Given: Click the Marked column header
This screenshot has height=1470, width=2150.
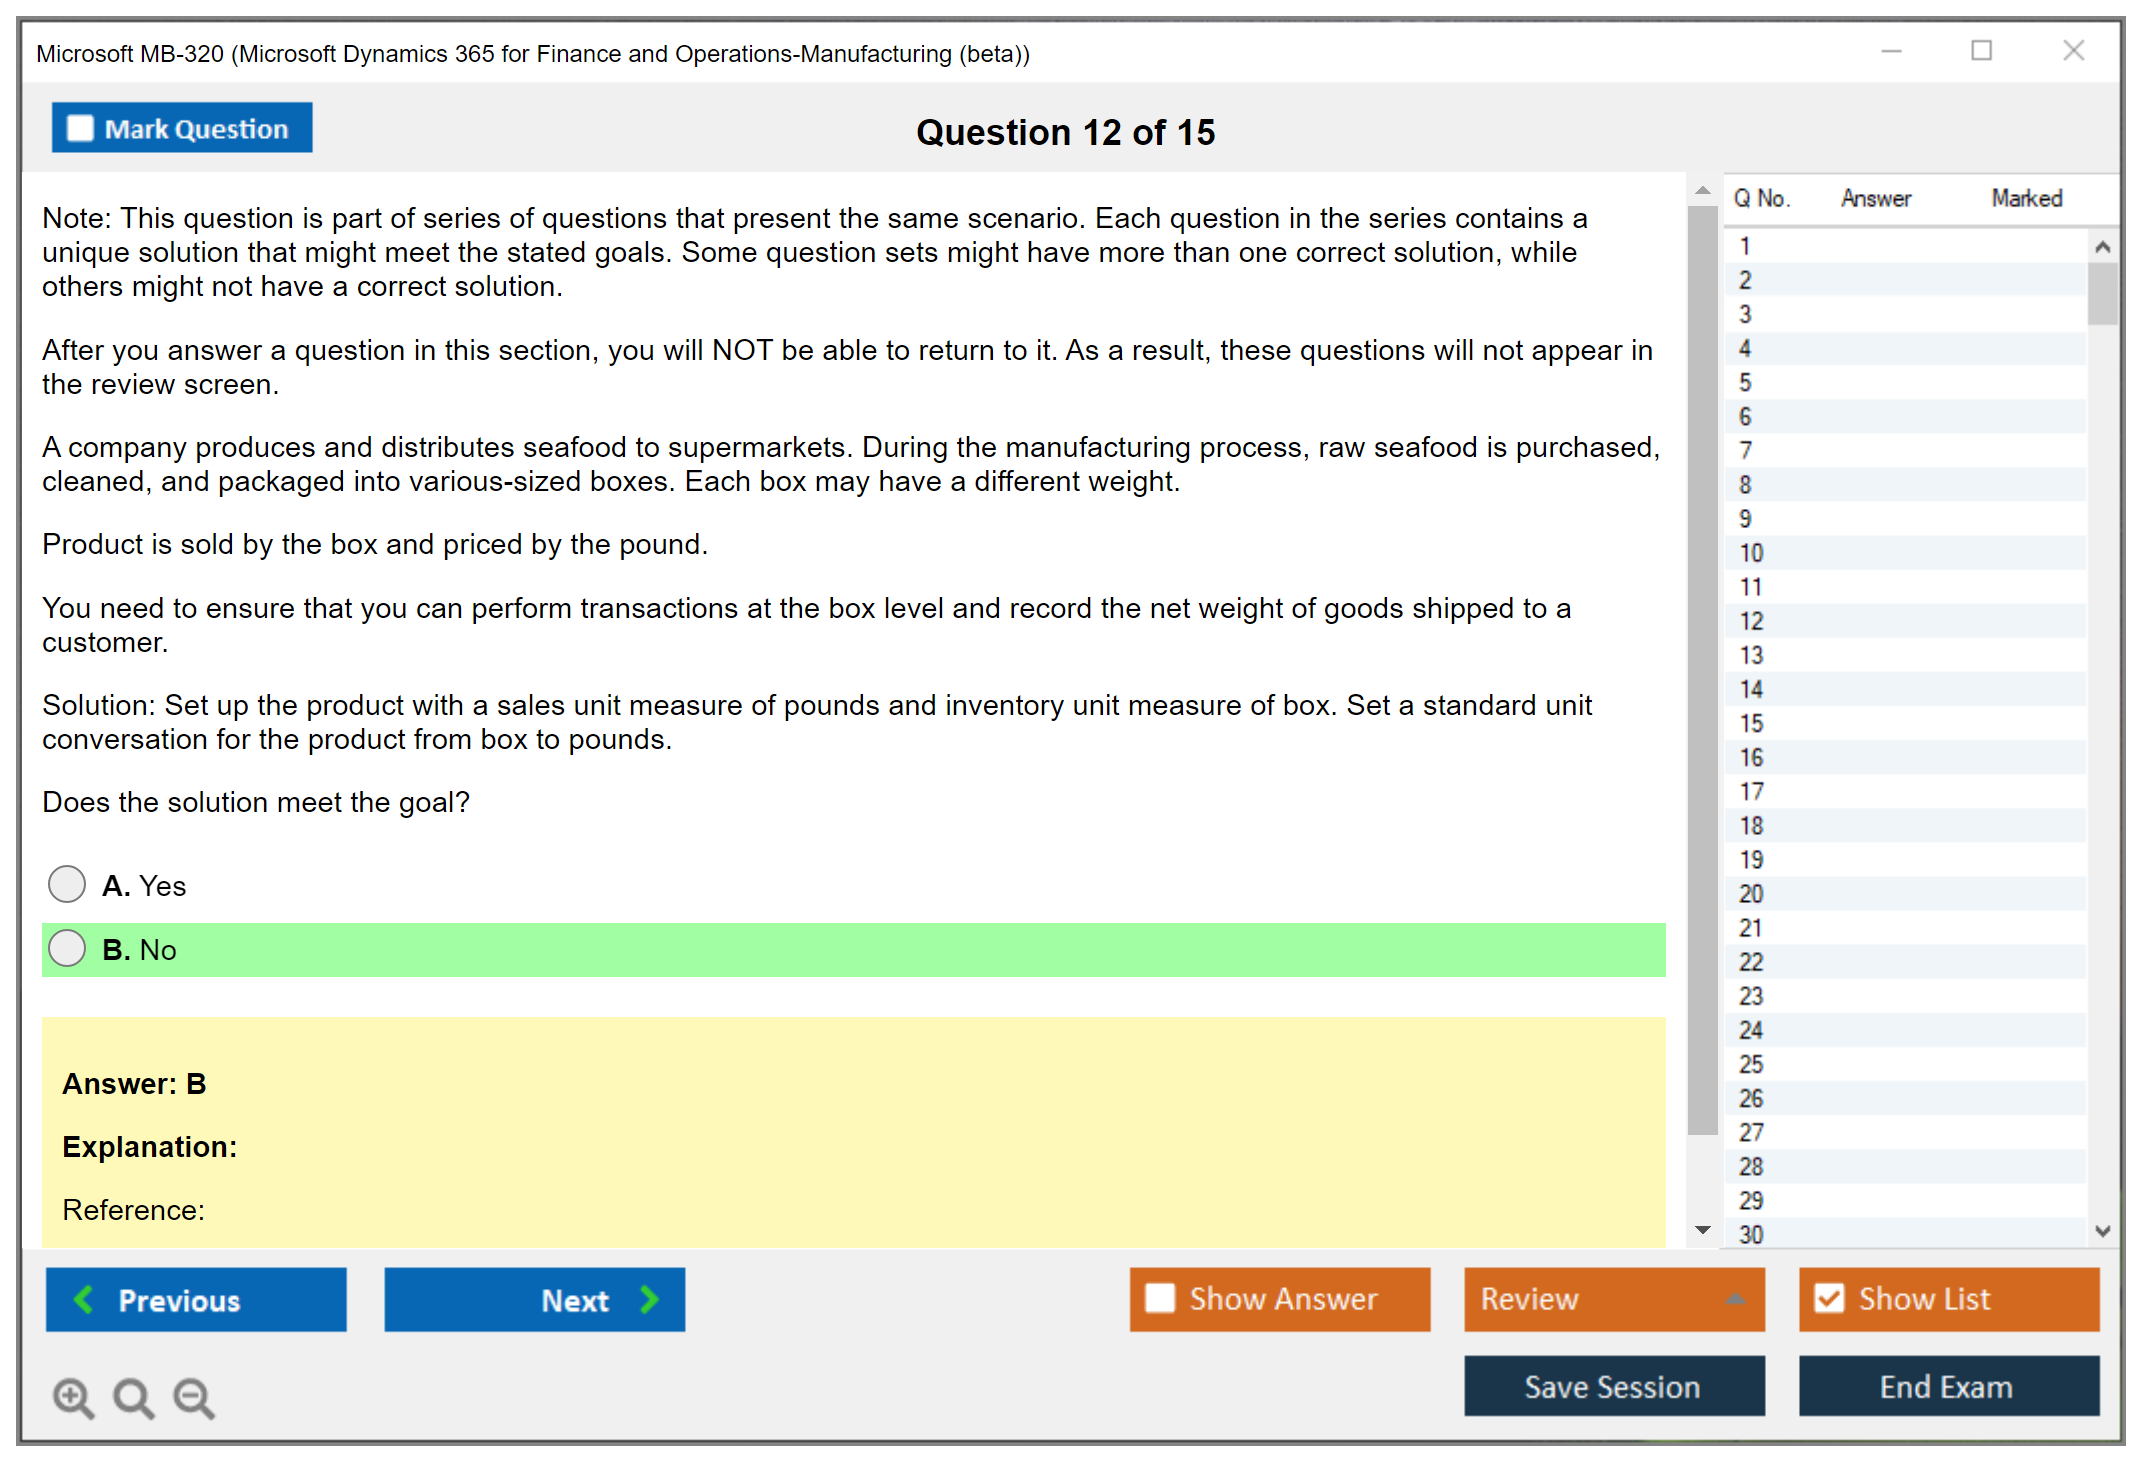Looking at the screenshot, I should click(2026, 198).
